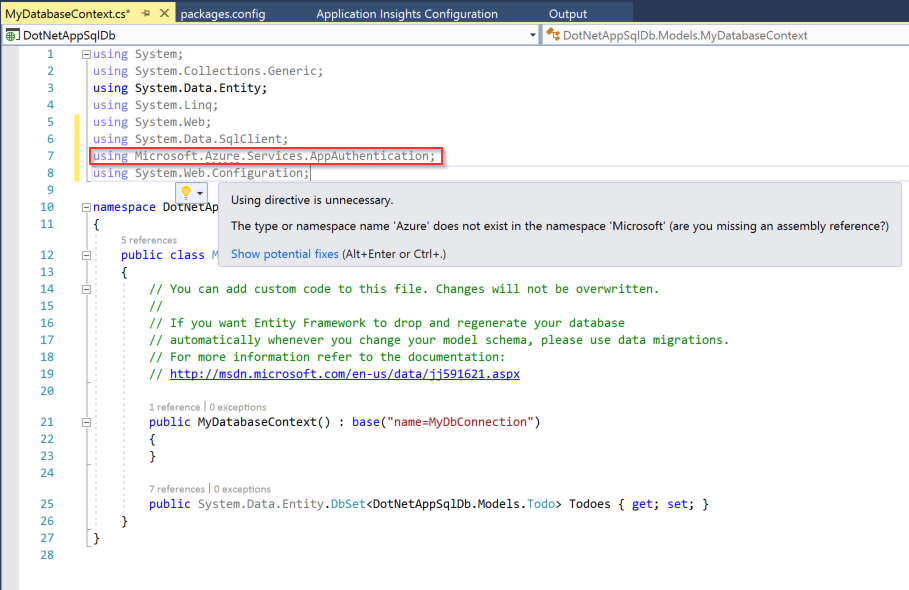Open the DotNetAppSqlDb project dropdown
Viewport: 909px width, 590px height.
point(271,35)
